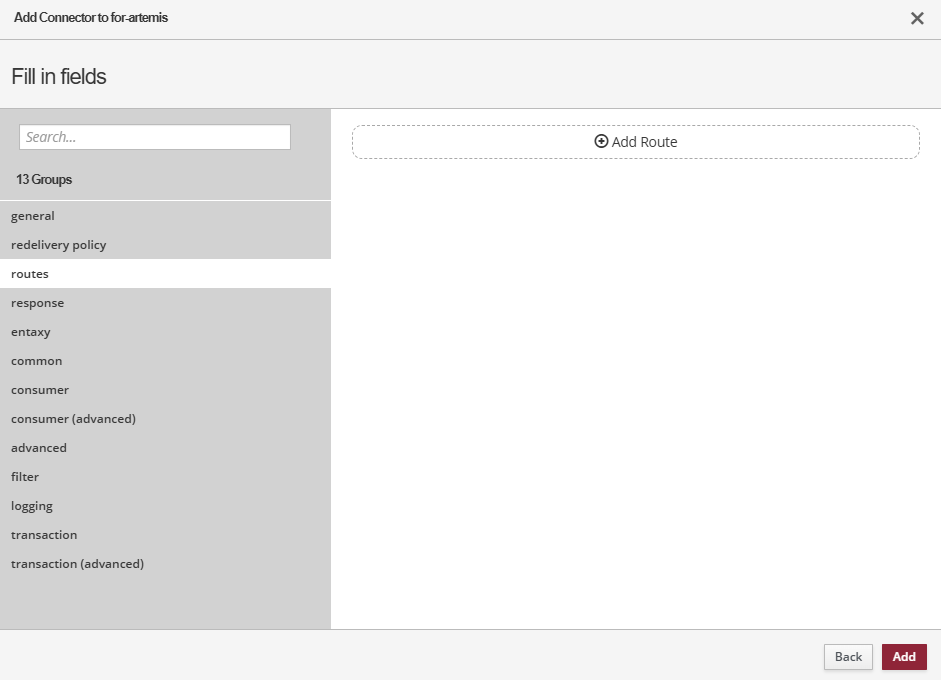Open the logging group
The width and height of the screenshot is (941, 680).
point(32,506)
